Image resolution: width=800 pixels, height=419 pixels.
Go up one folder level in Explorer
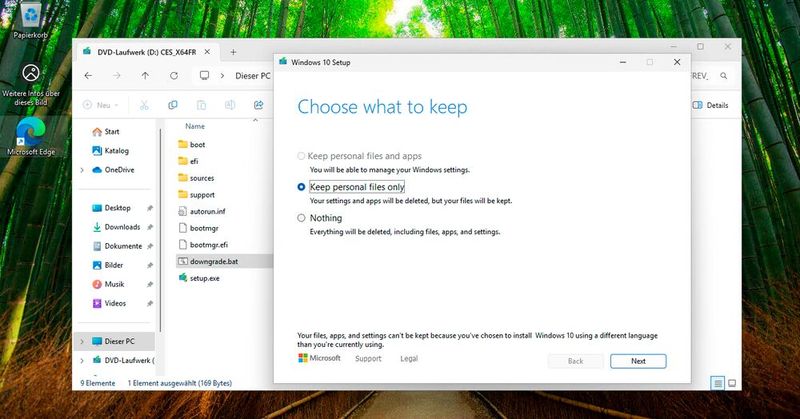coord(145,76)
